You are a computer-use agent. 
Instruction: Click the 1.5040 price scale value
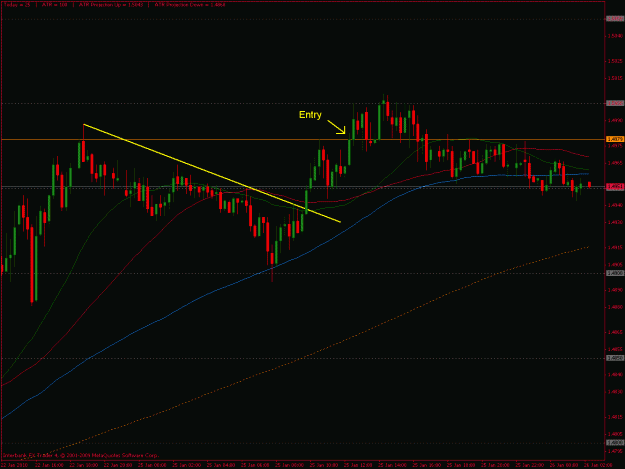[615, 36]
